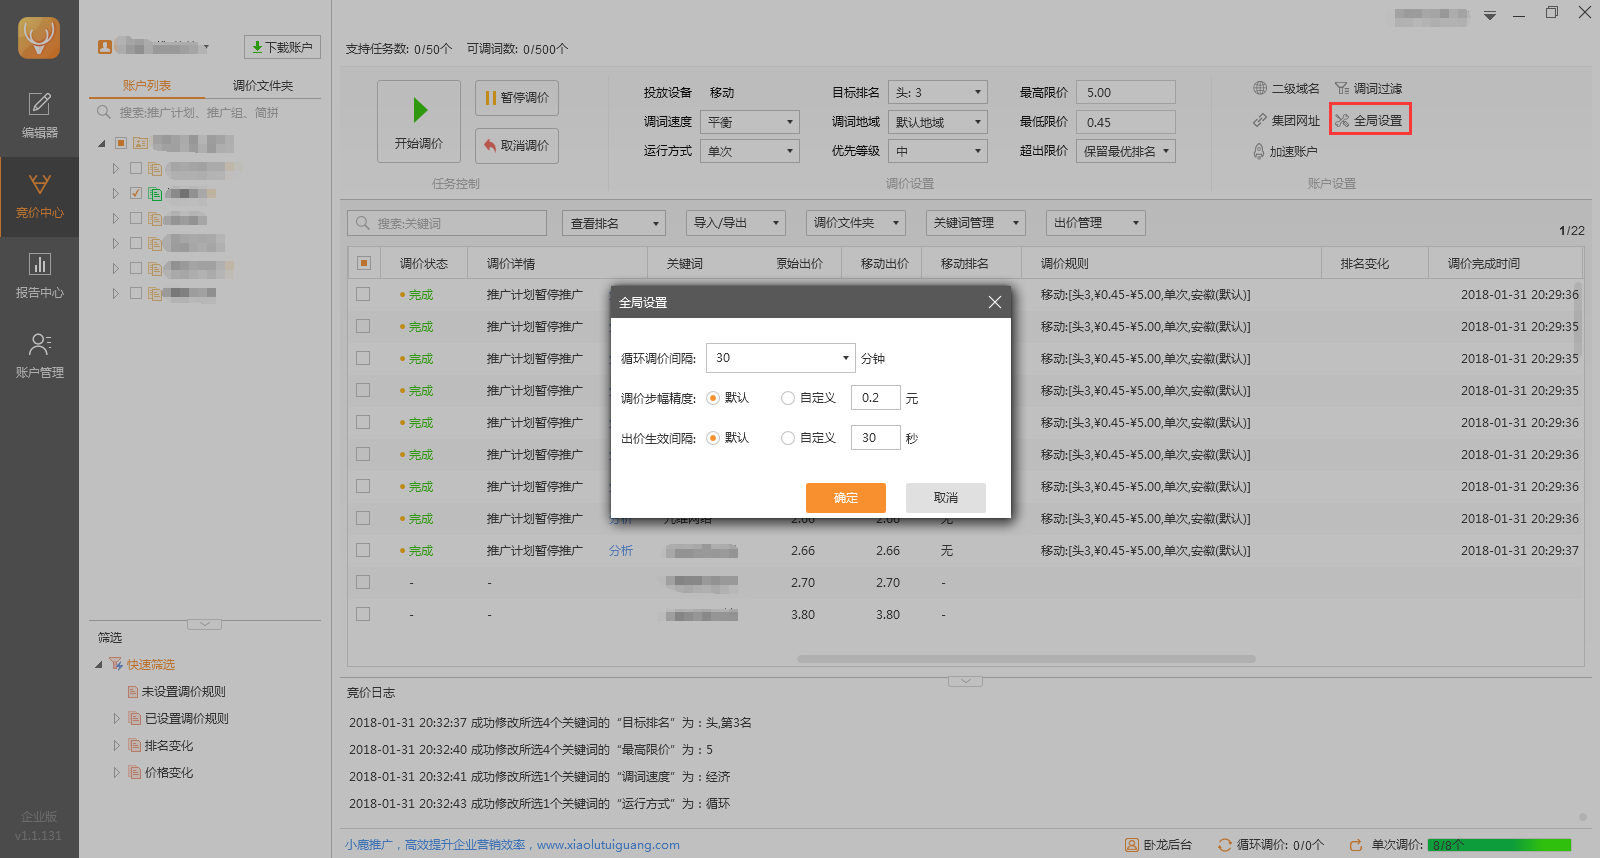Click the 快速筛选 filter icon
Viewport: 1600px width, 858px height.
click(116, 664)
